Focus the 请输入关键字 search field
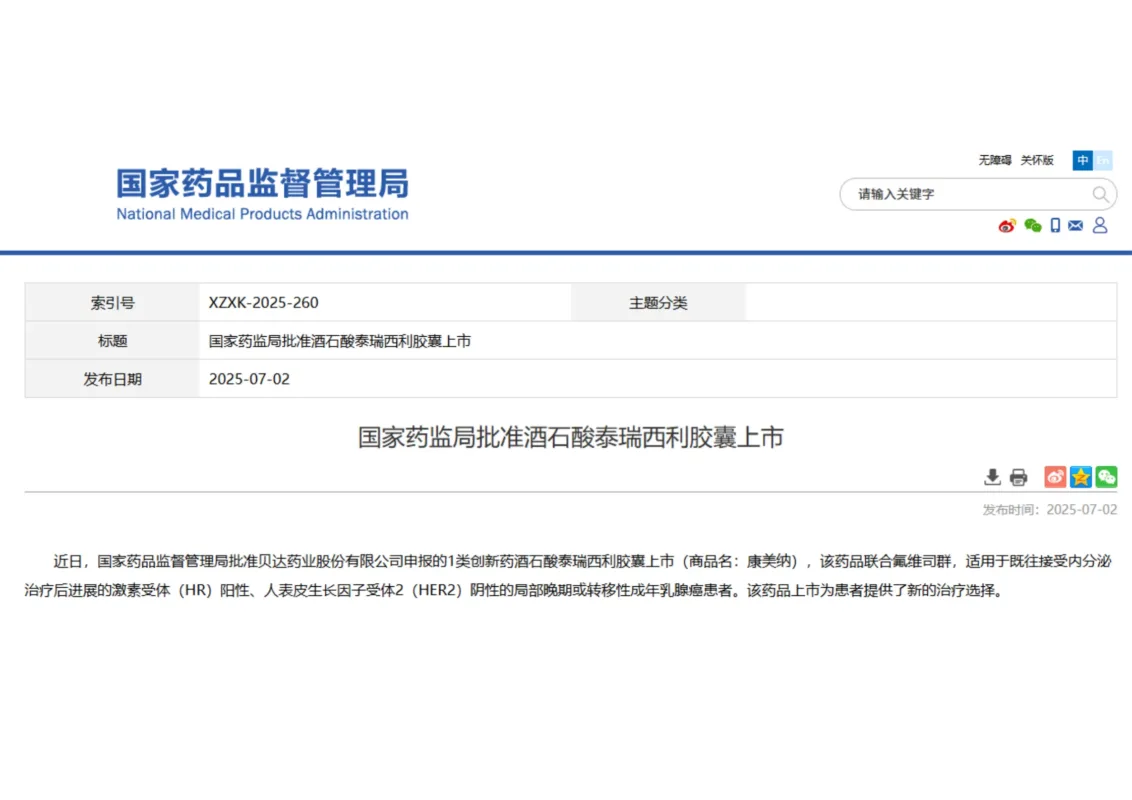The height and width of the screenshot is (800, 1132). pos(960,194)
